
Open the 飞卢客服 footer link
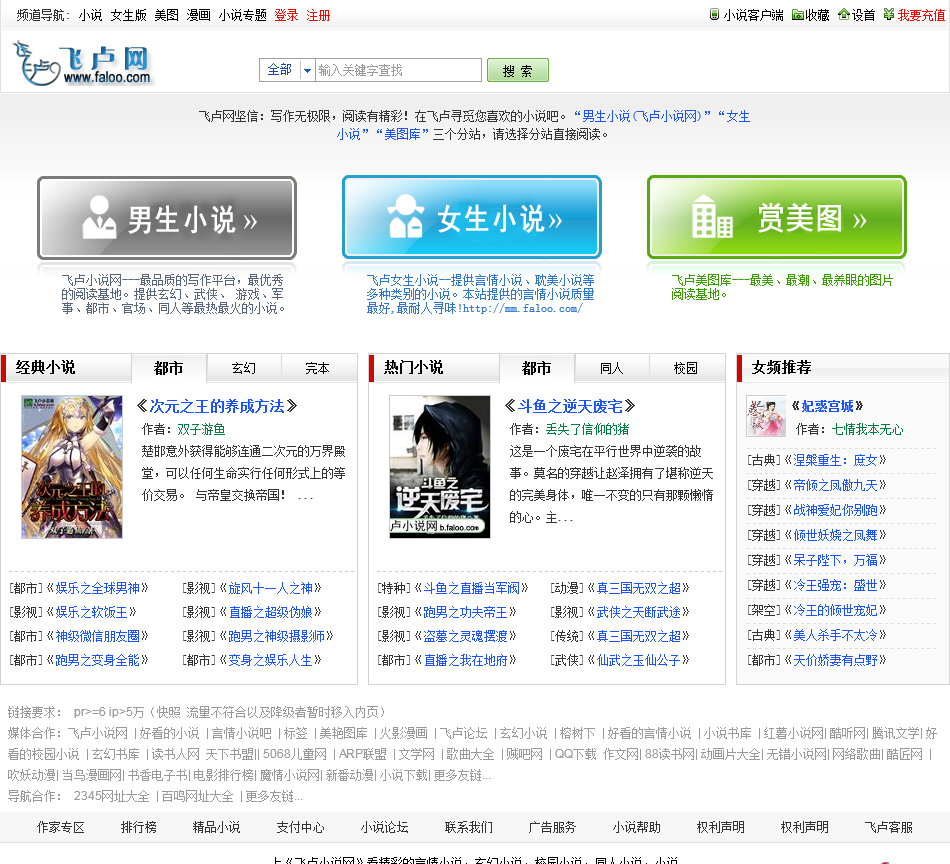tap(889, 828)
